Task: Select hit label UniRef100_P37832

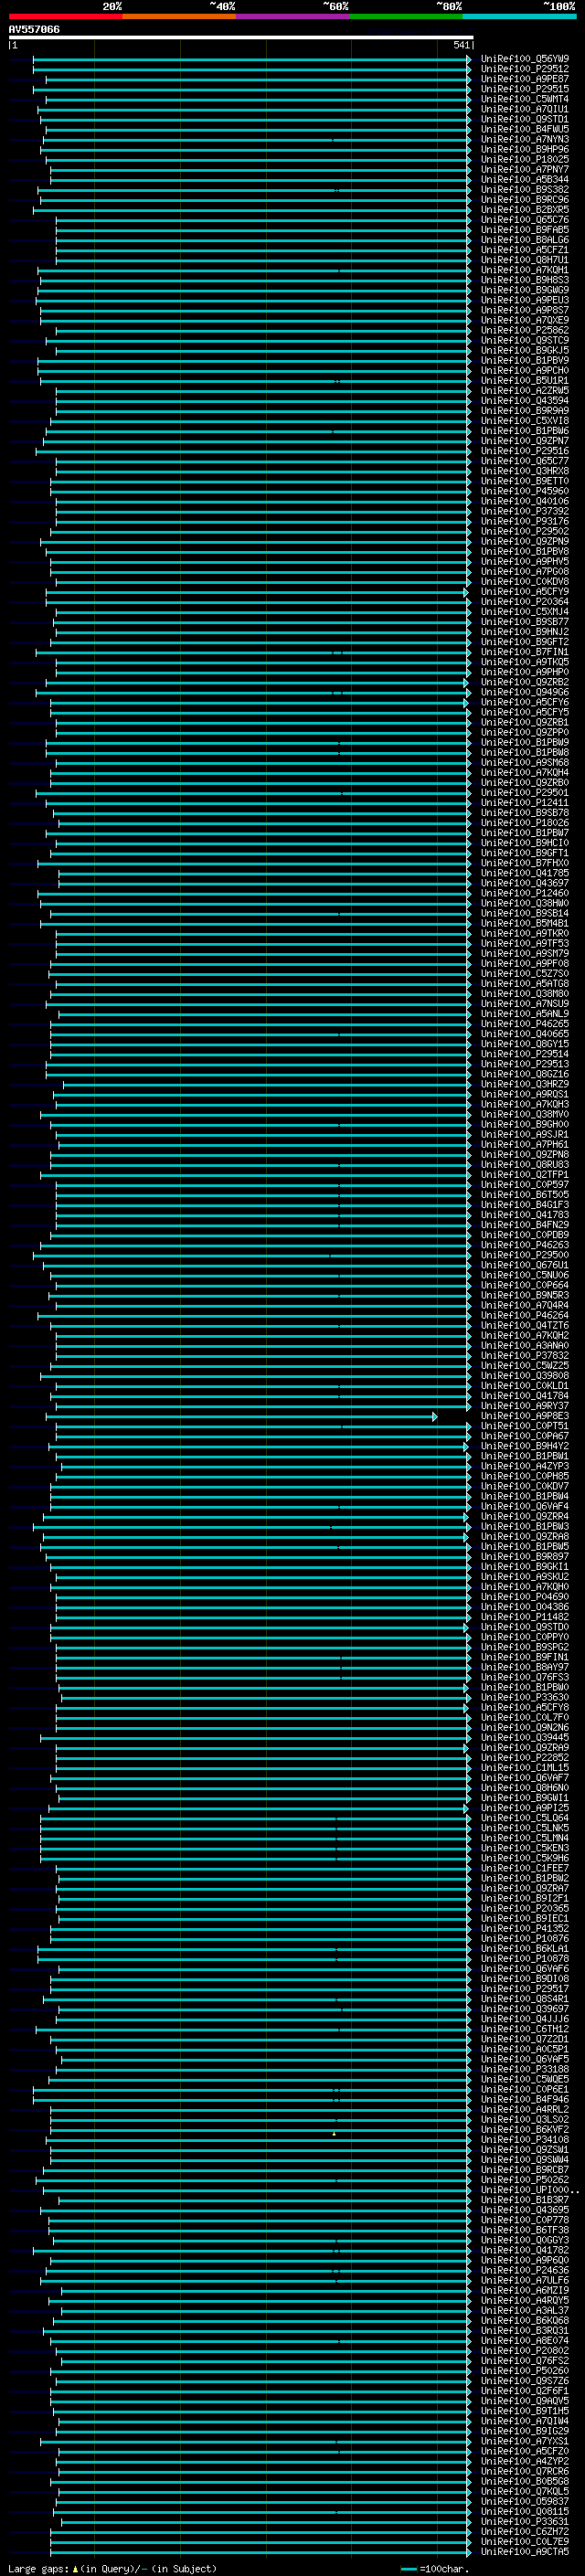Action: 525,1355
